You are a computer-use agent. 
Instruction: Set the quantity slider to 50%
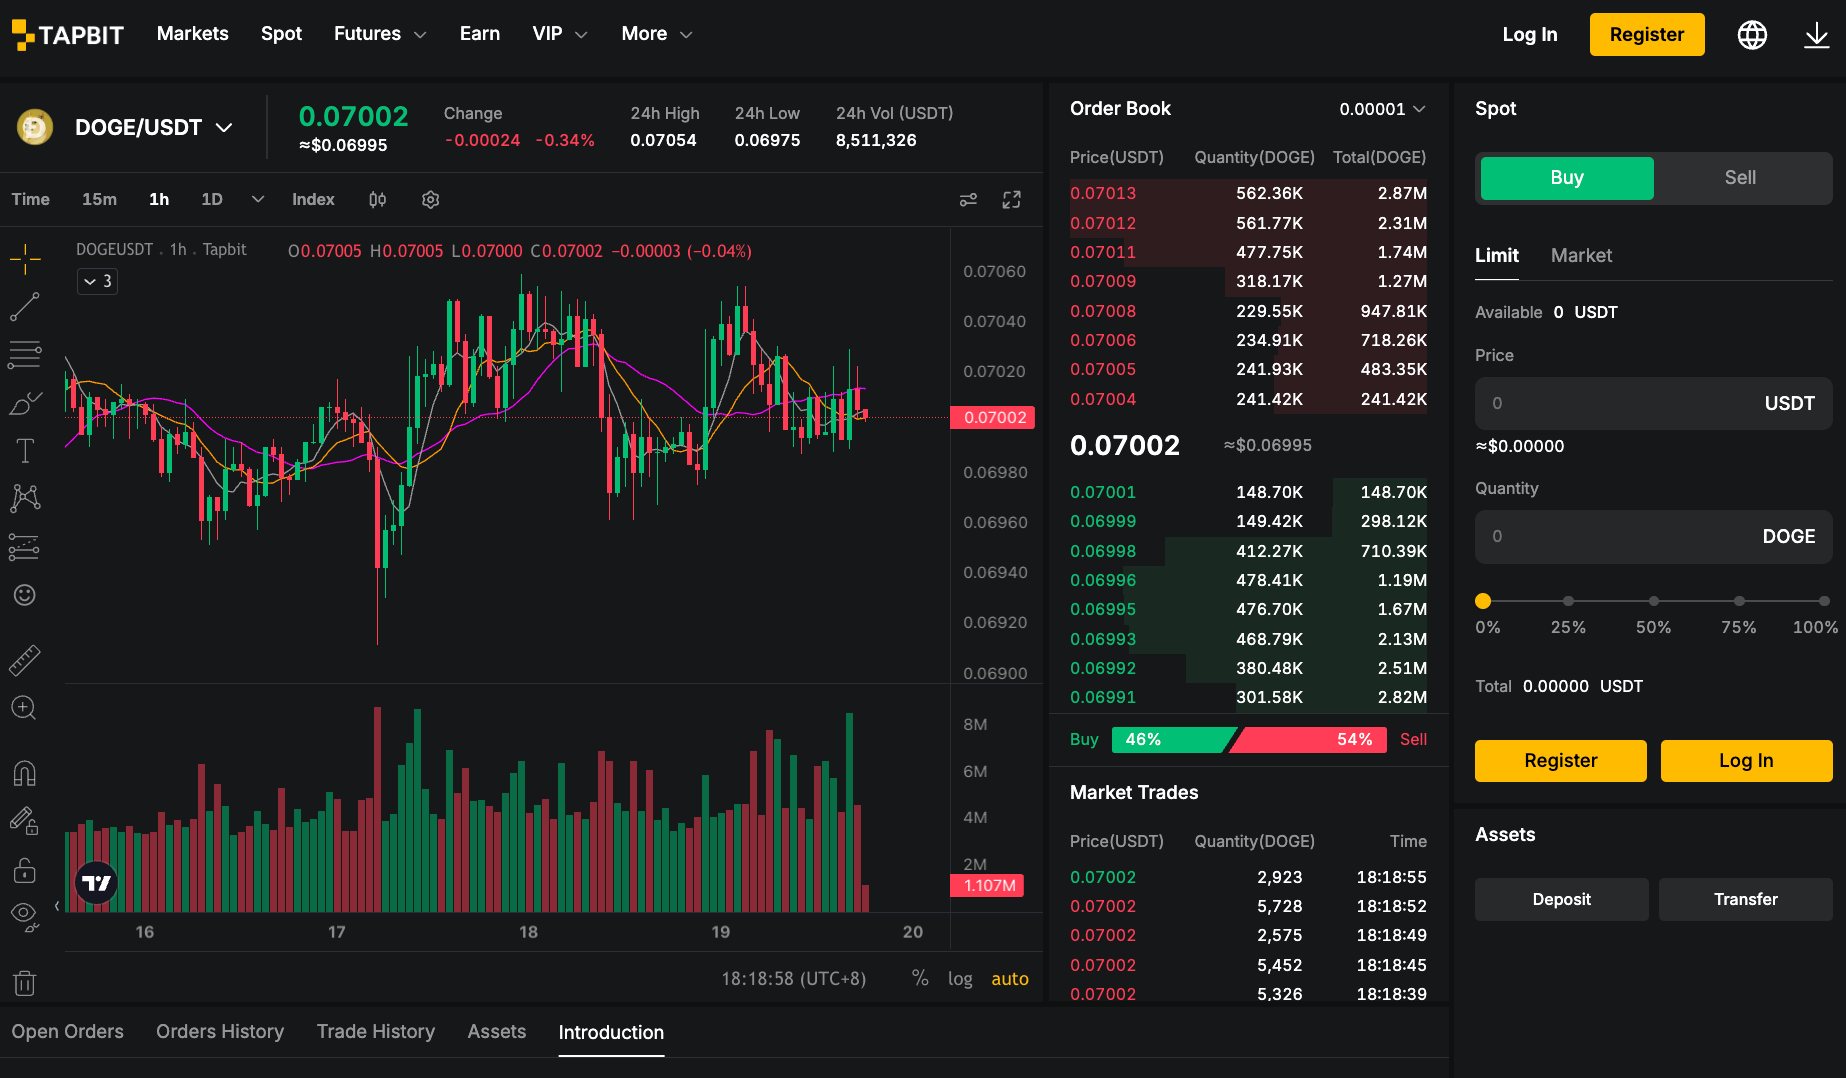1654,601
